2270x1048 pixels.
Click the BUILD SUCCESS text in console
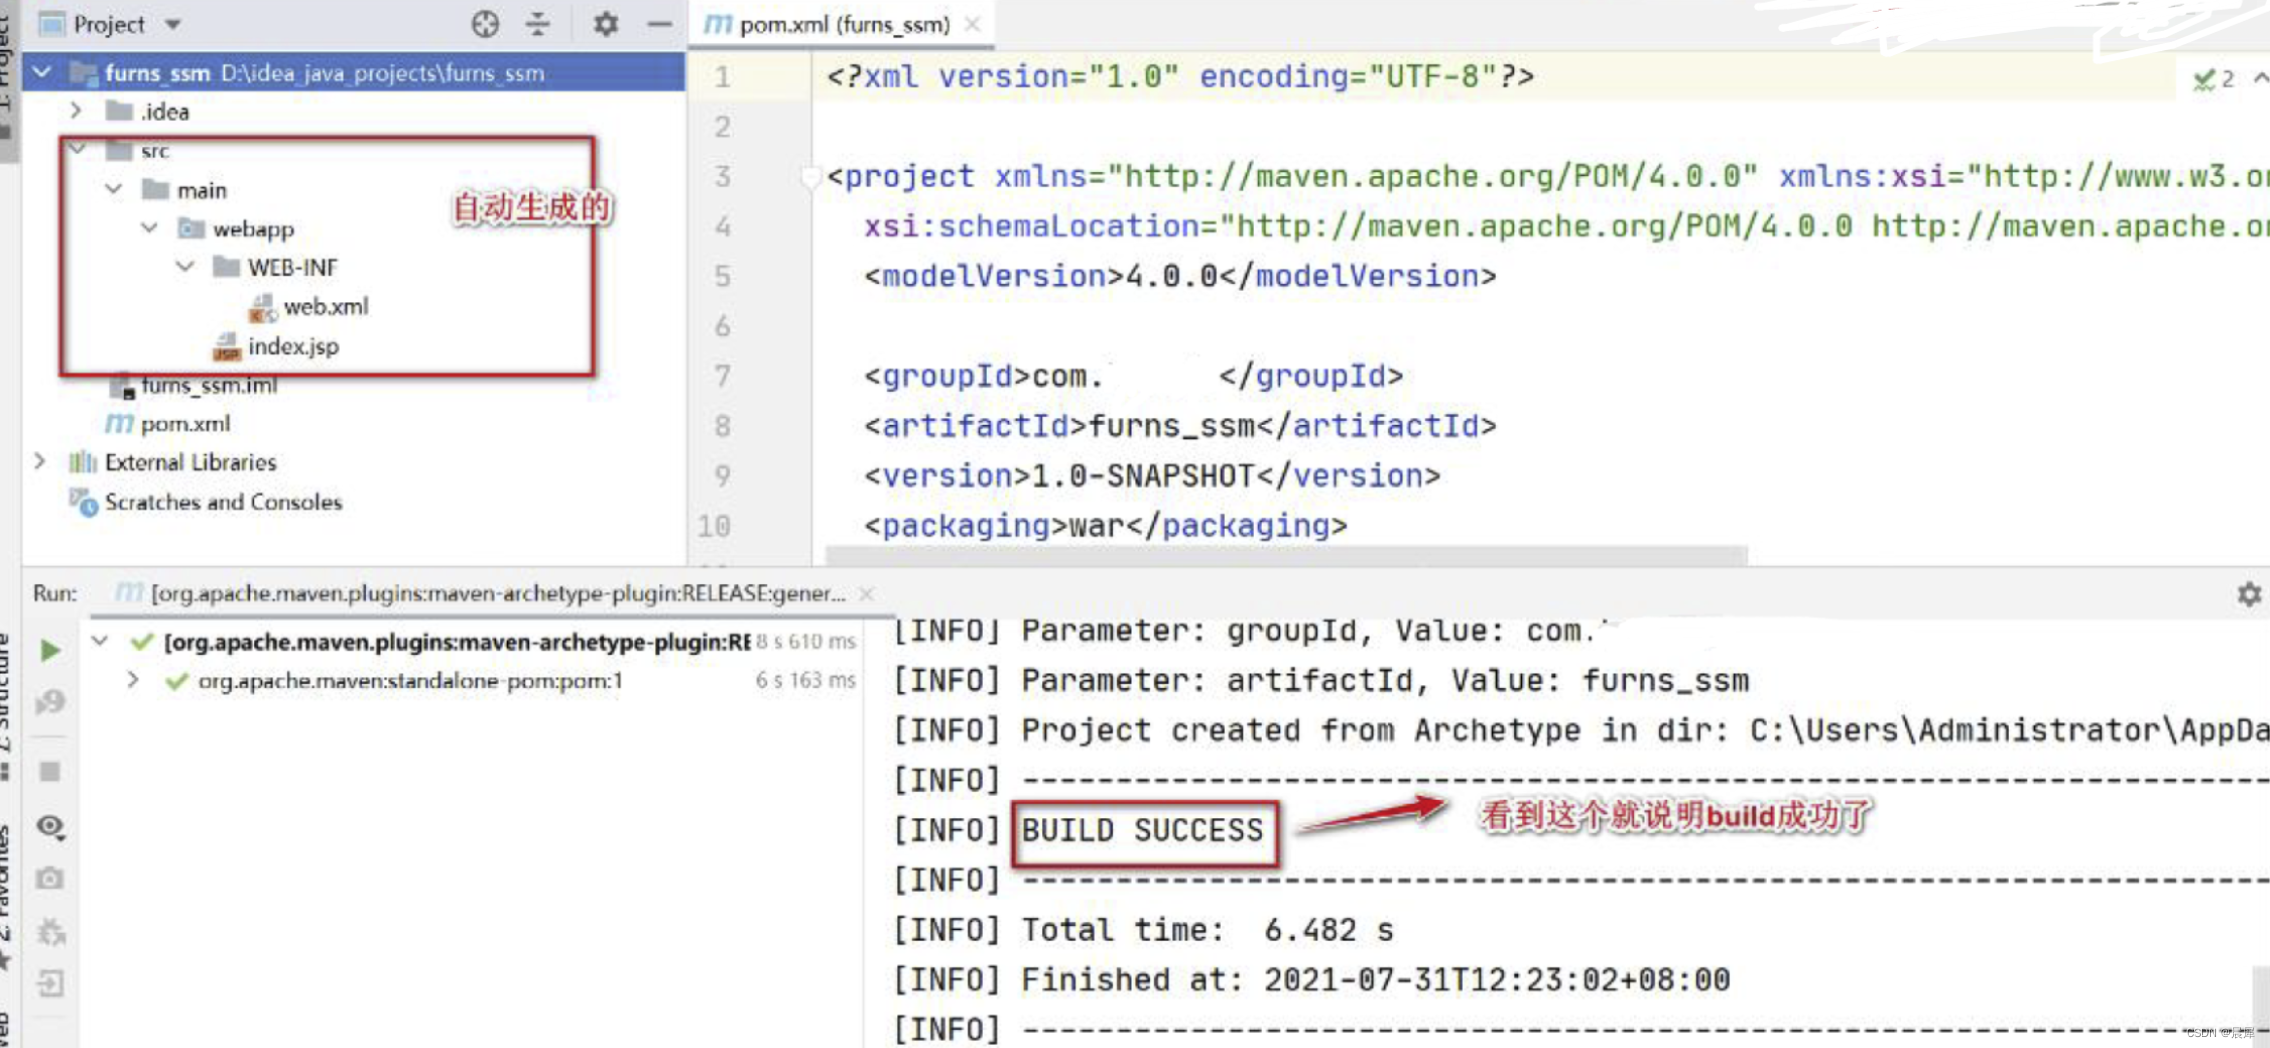point(1143,830)
